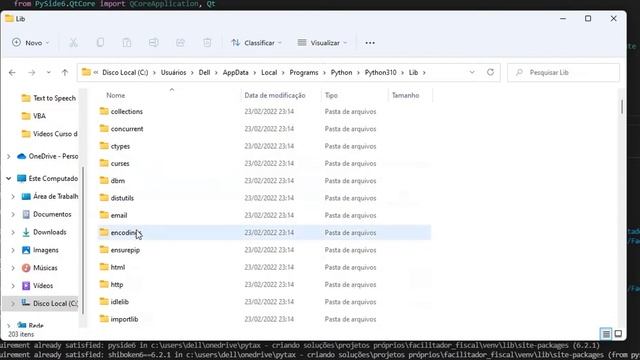Select Text to Speech folder in sidebar
This screenshot has width=640, height=360.
[49, 98]
